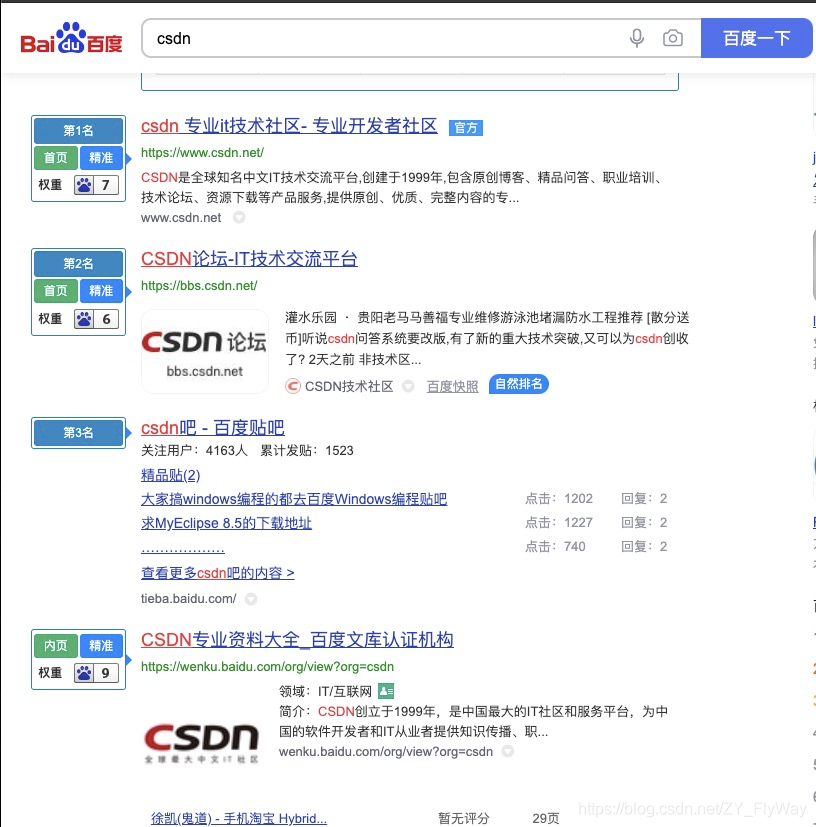Open the dropdown arrow beside wenku.baidu.com URL
Viewport: 816px width, 827px height.
pos(507,752)
